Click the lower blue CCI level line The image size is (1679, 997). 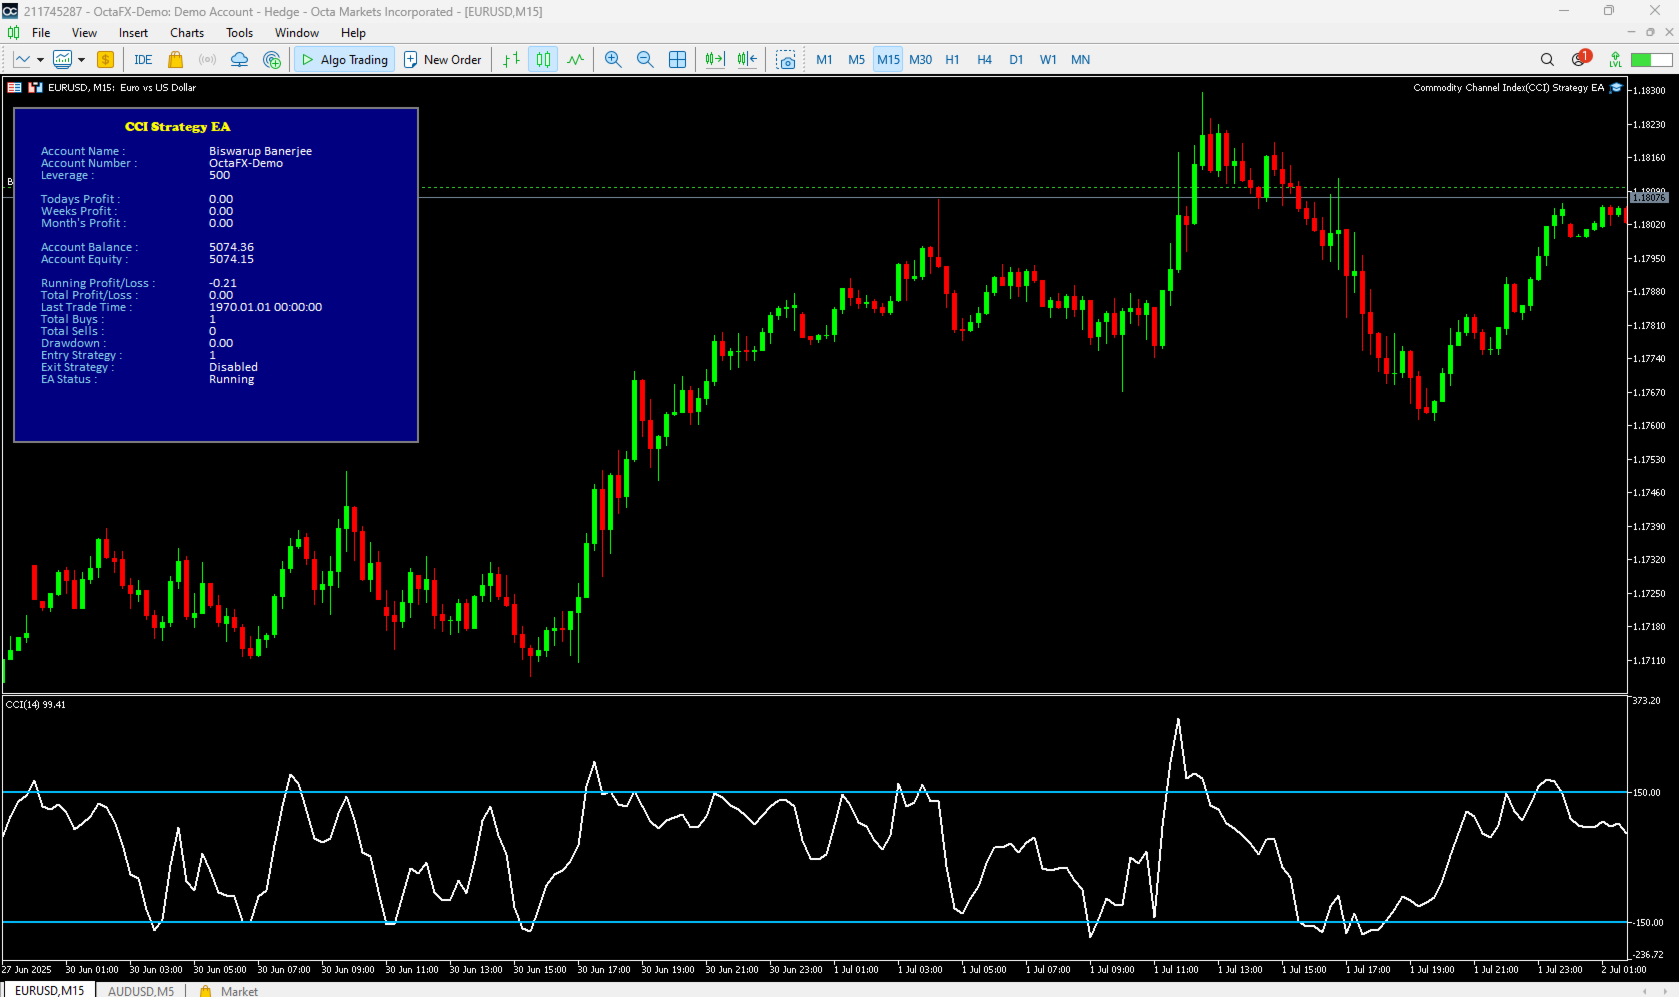[814, 922]
